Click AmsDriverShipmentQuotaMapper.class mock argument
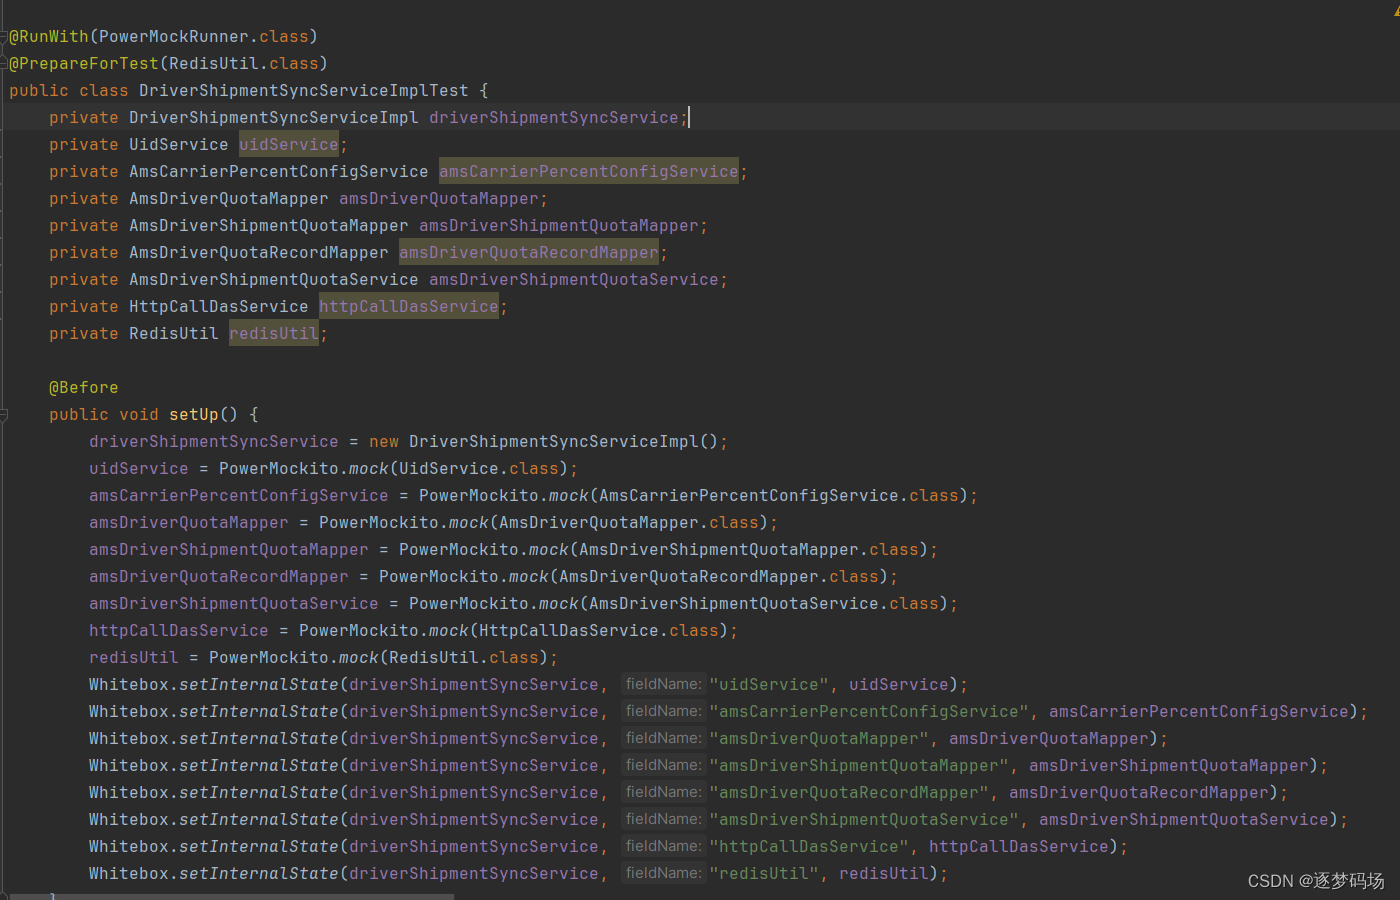The image size is (1400, 900). [x=749, y=550]
